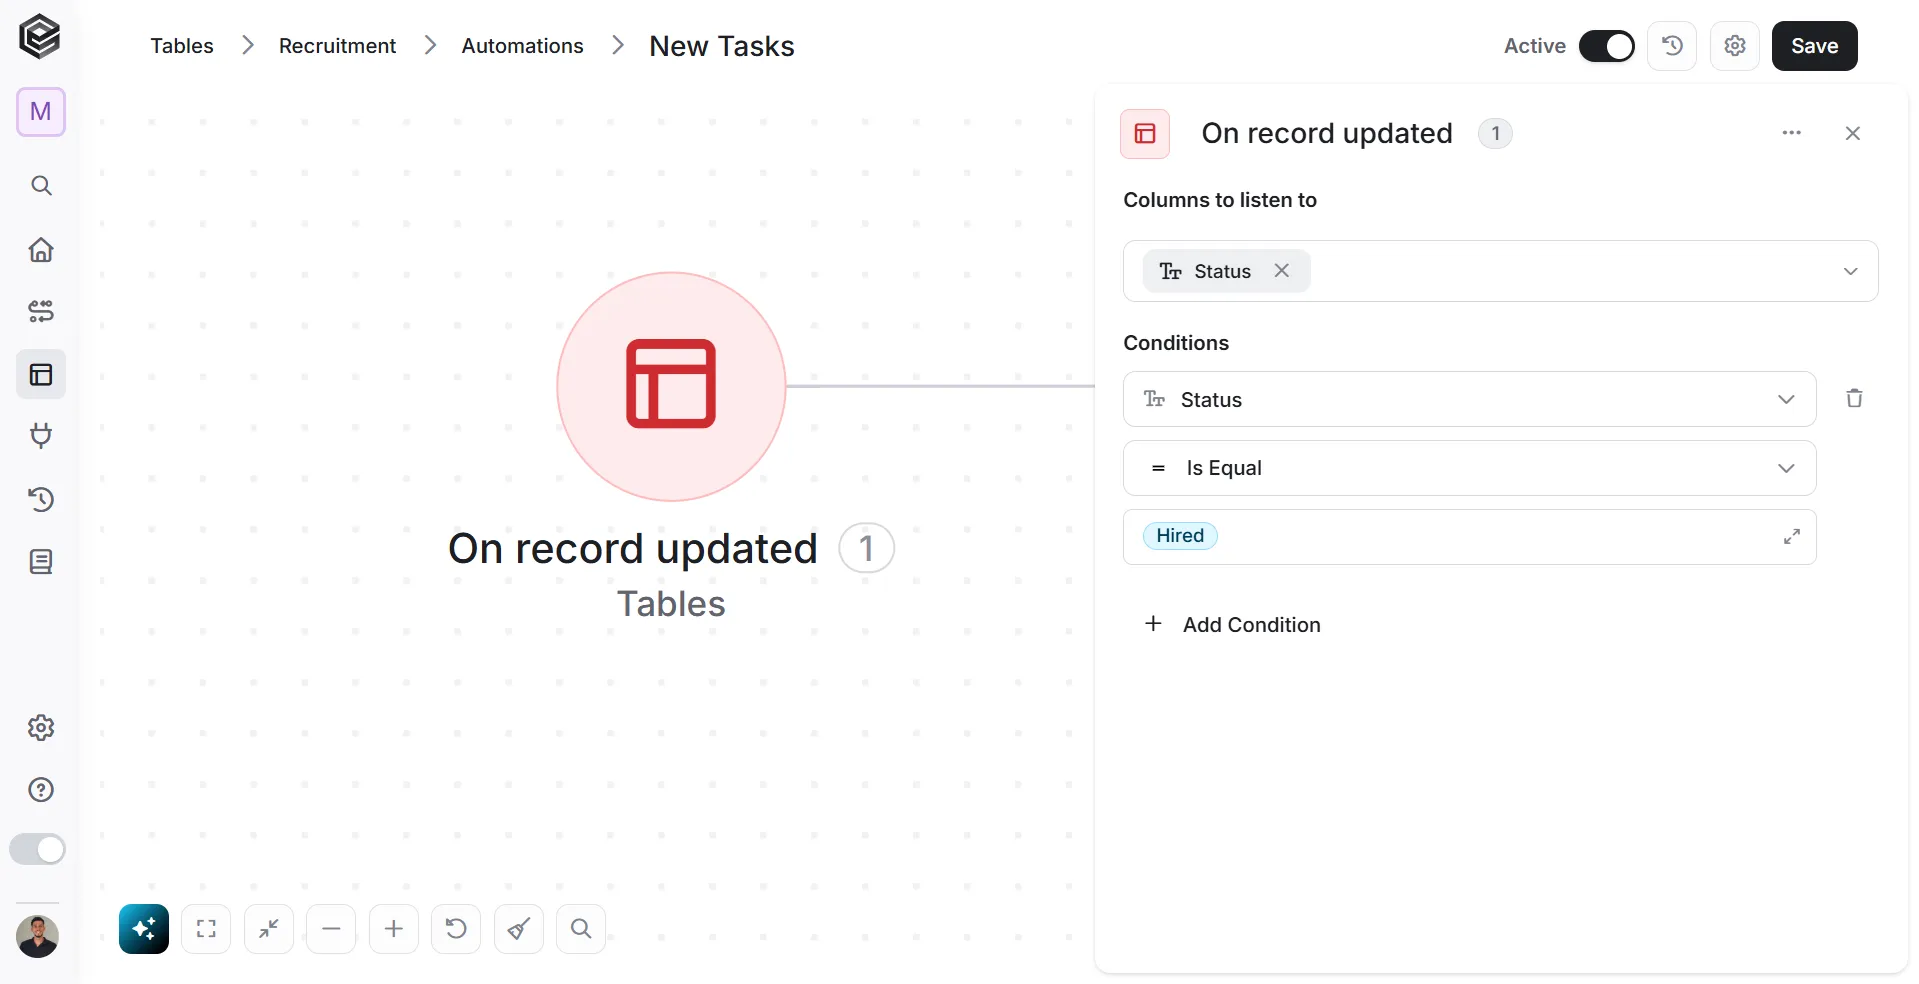The image size is (1919, 984).
Task: Save the automation
Action: click(1814, 46)
